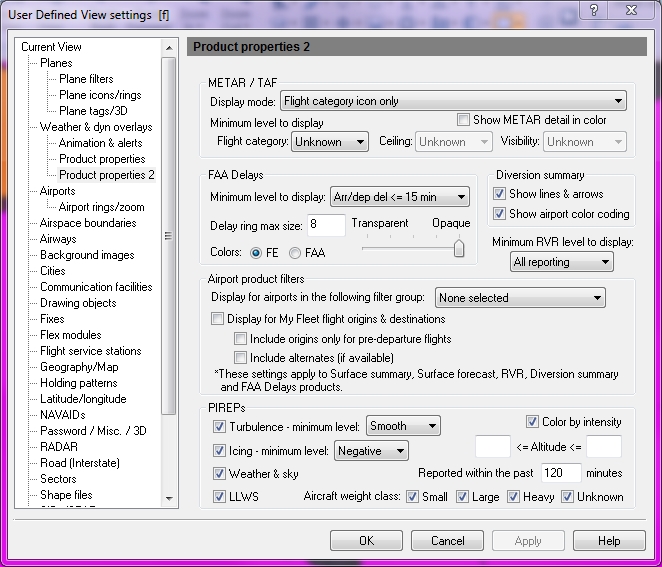
Task: Open Airport rings/zoom settings
Action: (x=101, y=207)
